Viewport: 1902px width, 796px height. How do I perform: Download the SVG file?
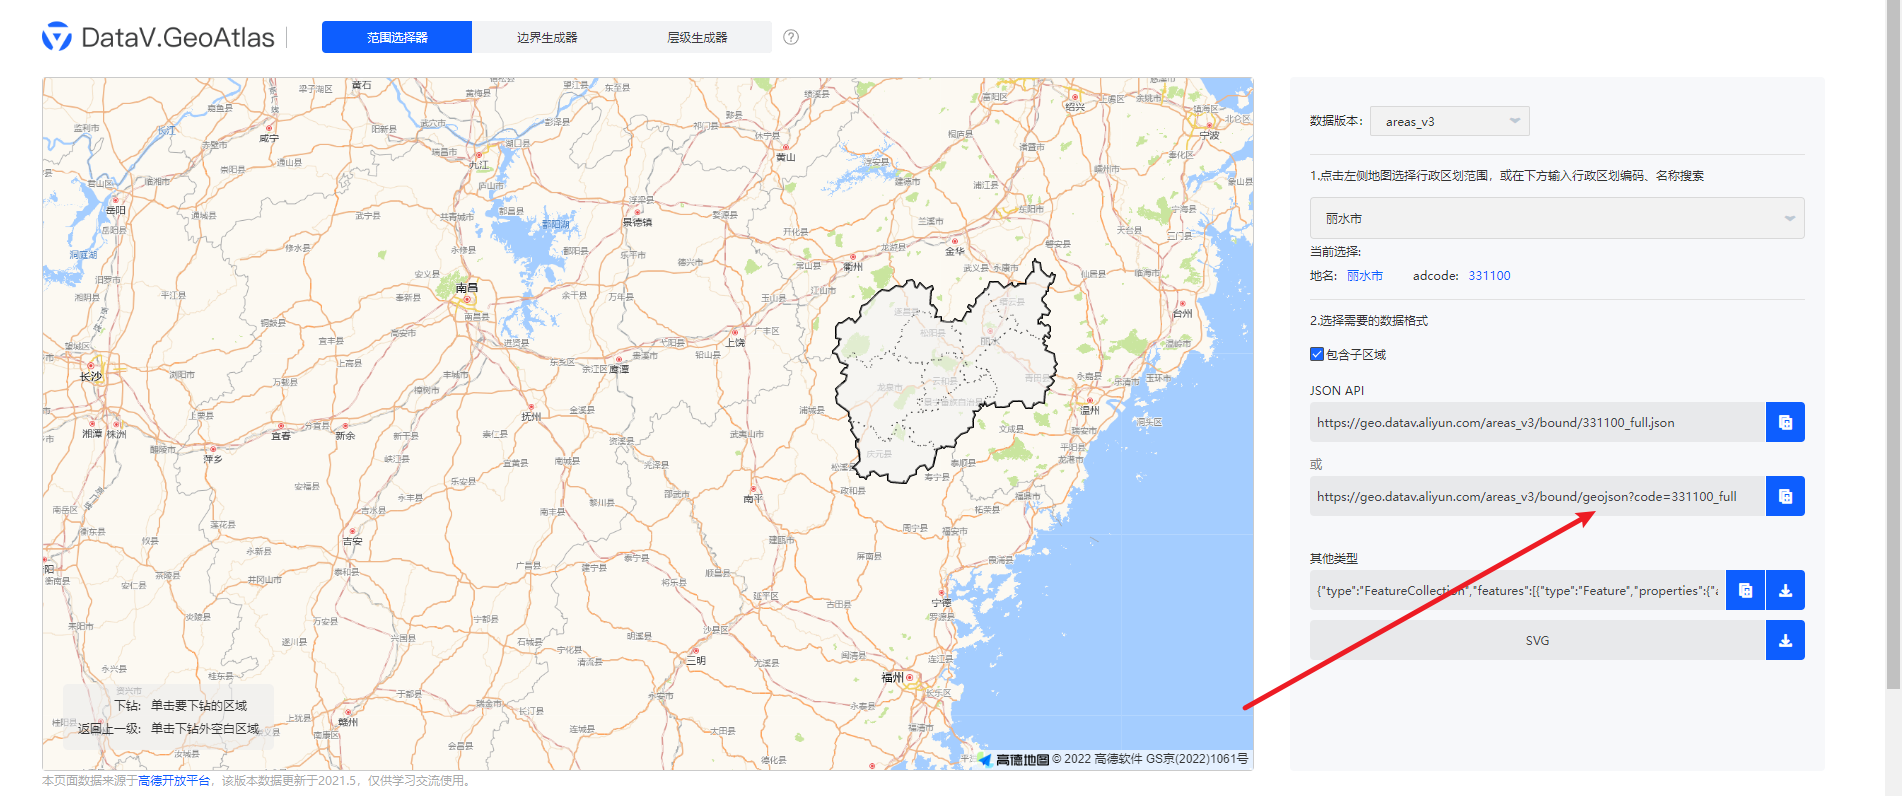pyautogui.click(x=1785, y=640)
